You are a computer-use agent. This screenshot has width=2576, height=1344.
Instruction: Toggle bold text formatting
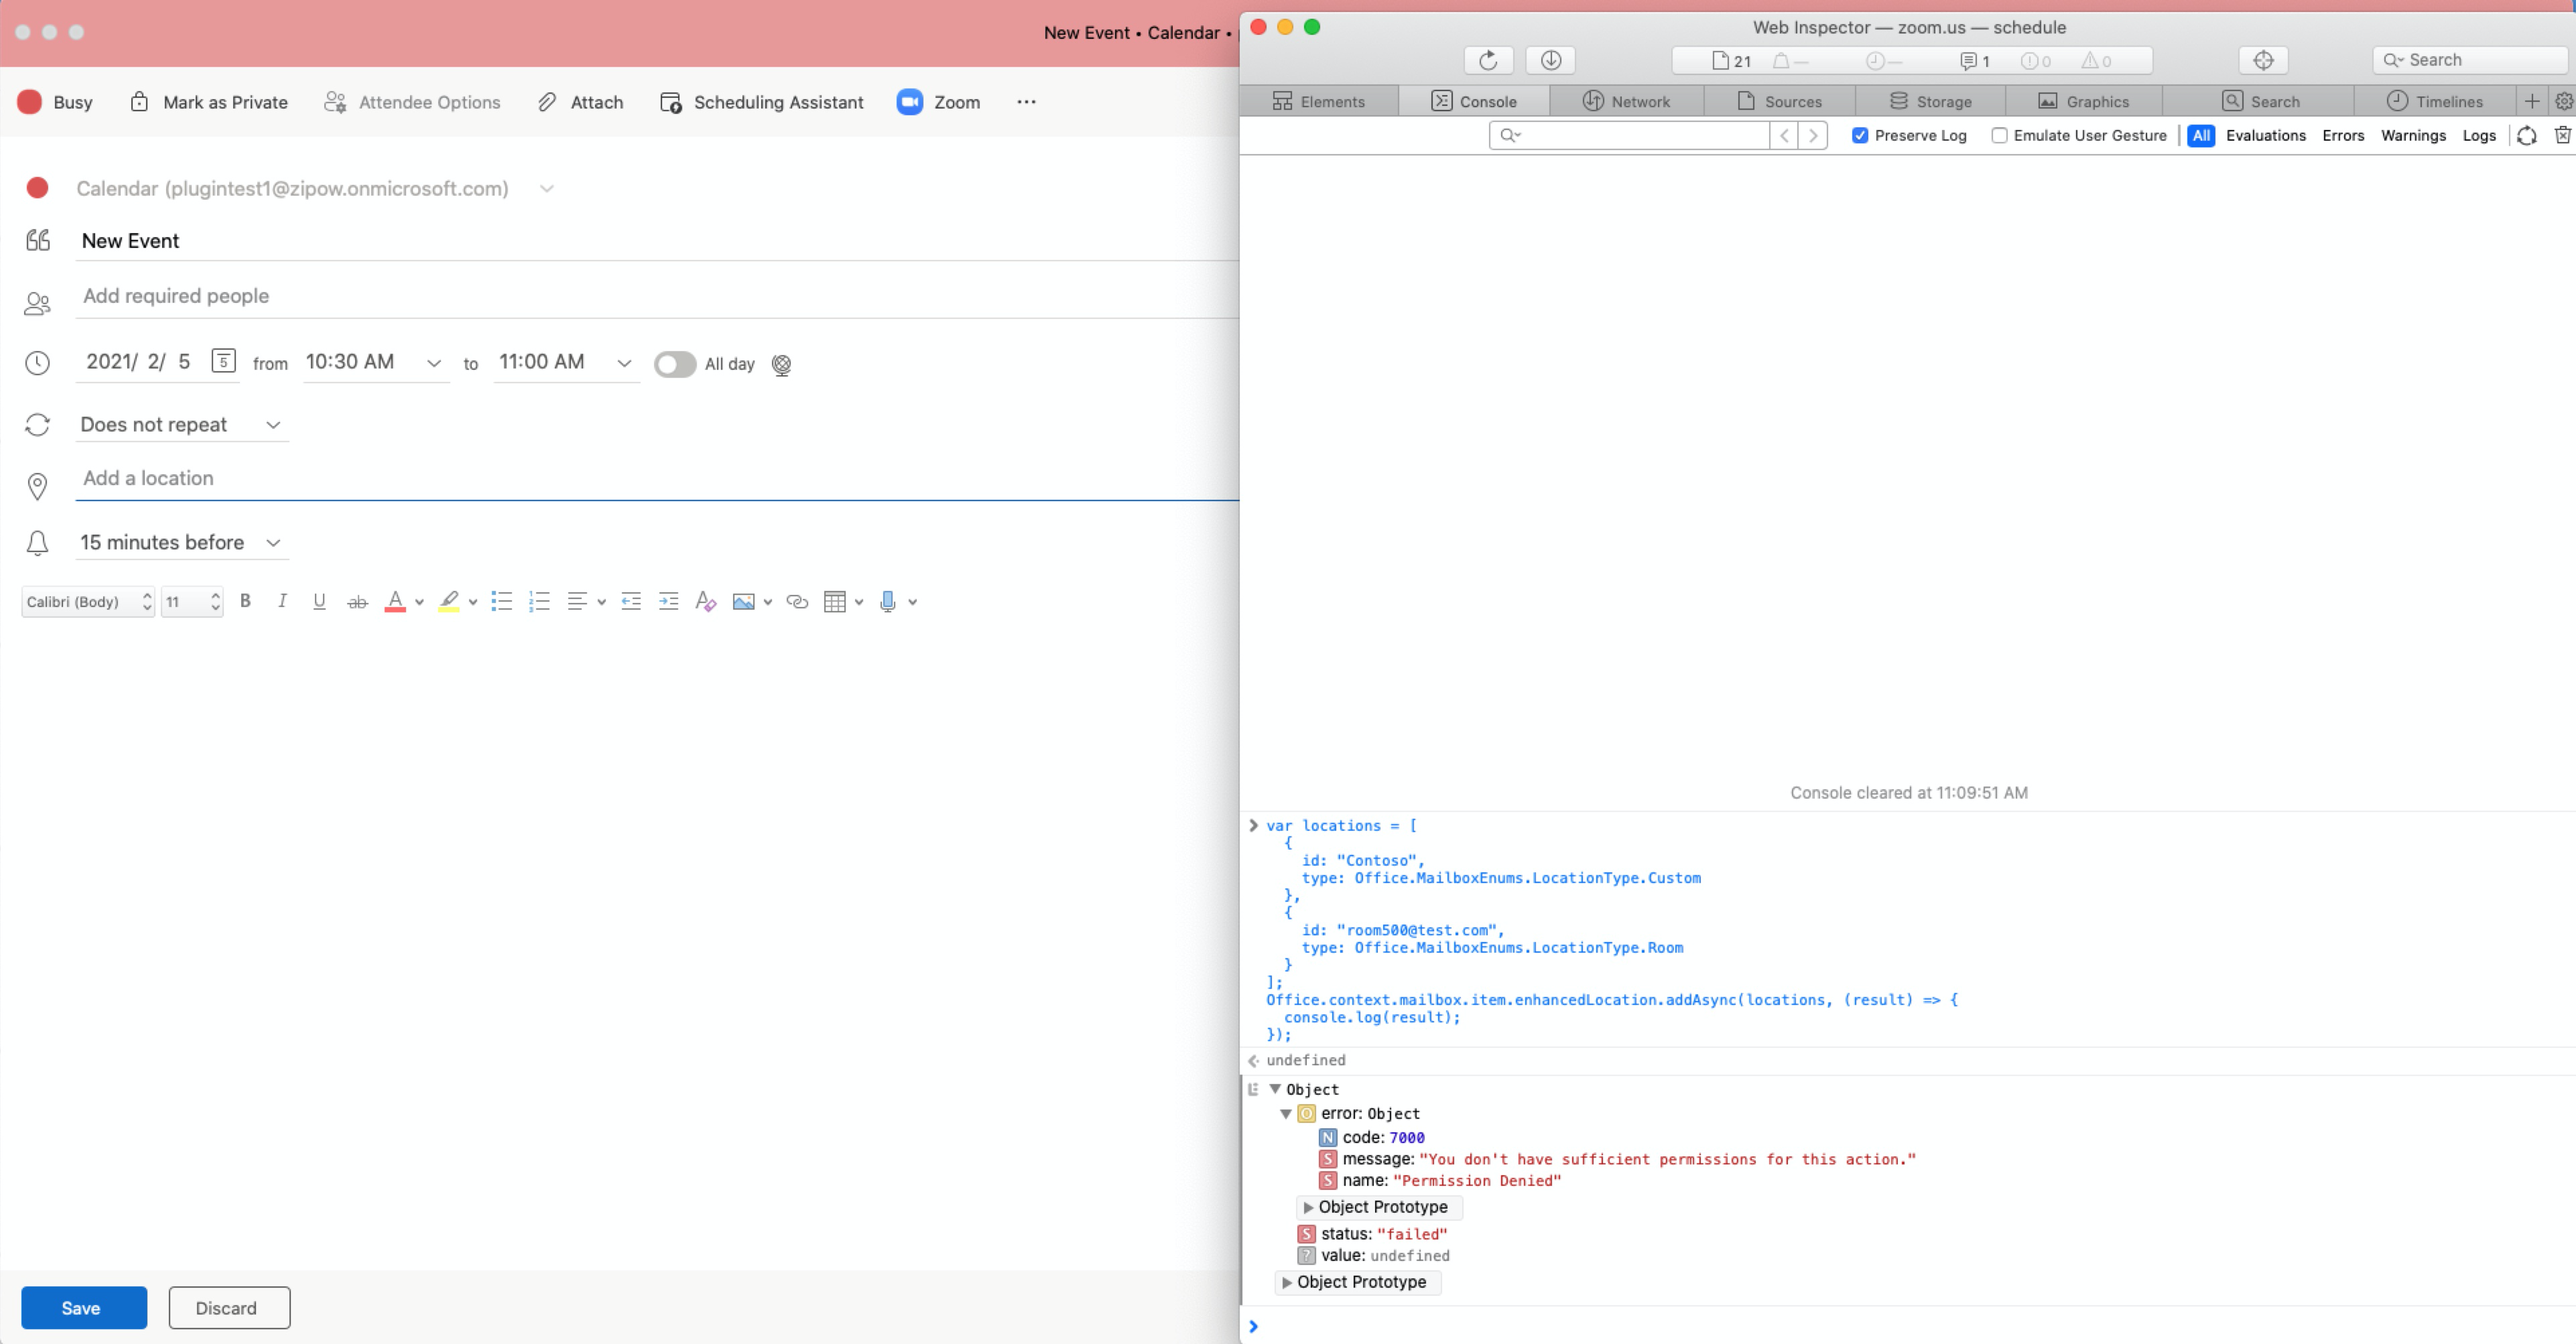[x=245, y=601]
